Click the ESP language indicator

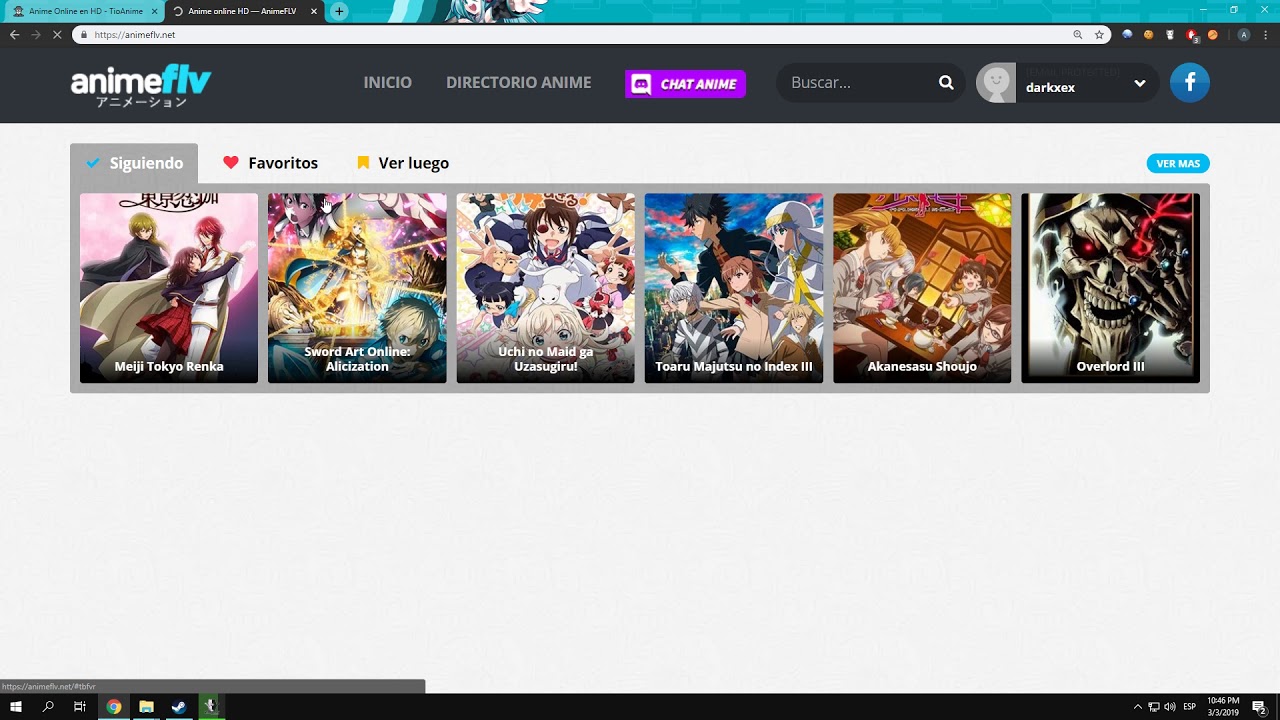click(x=1190, y=707)
